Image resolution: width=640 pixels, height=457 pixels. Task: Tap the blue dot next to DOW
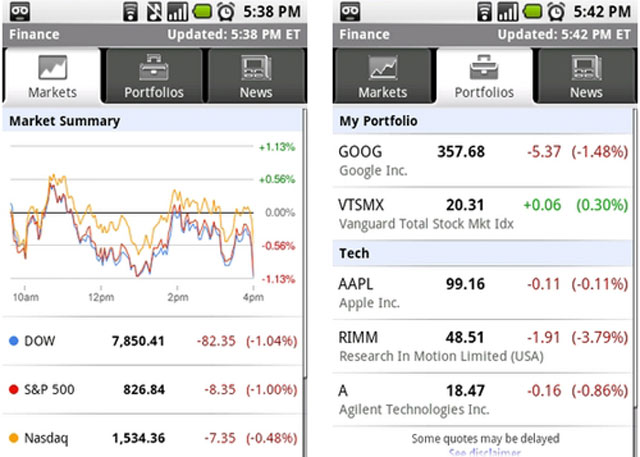[14, 341]
